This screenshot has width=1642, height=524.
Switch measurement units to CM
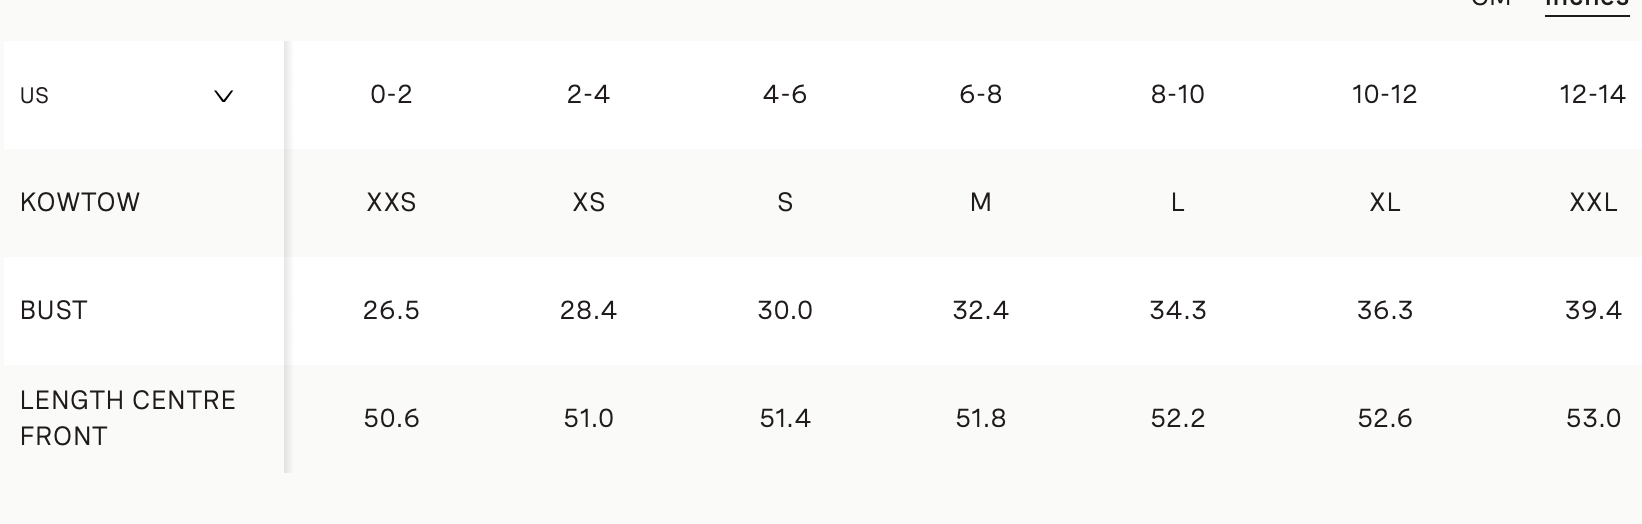click(x=1490, y=3)
